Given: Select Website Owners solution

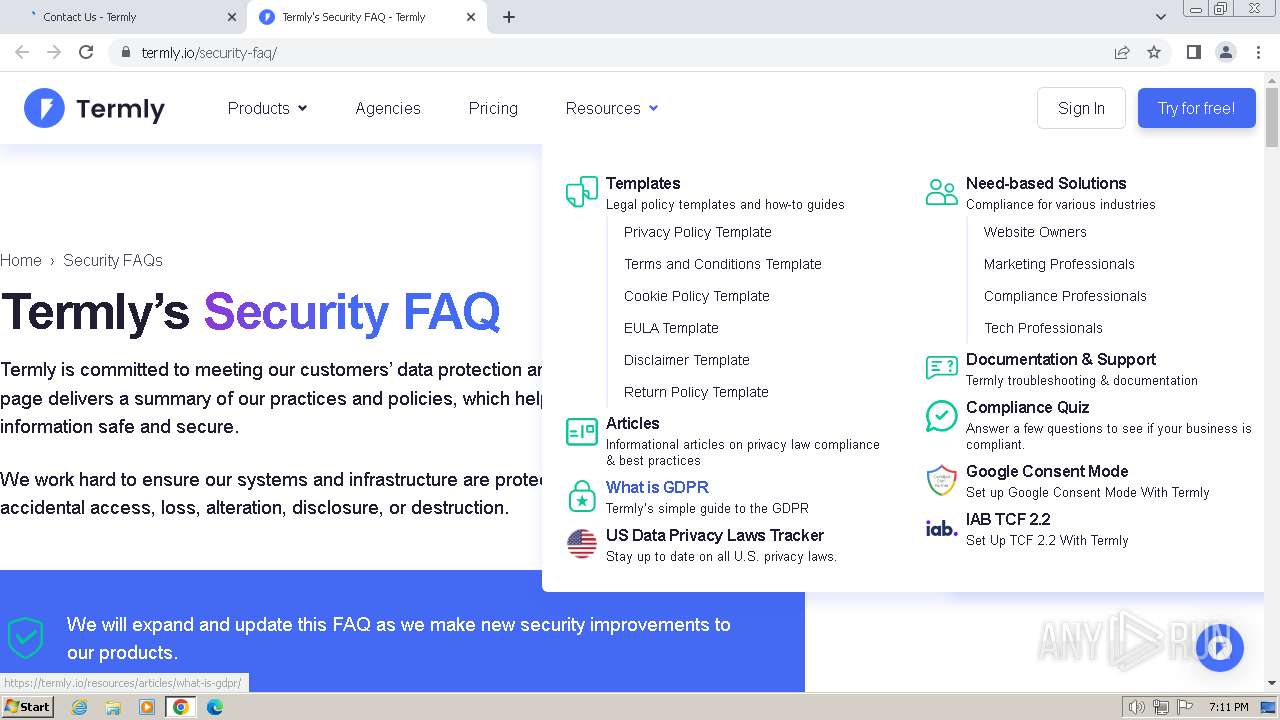Looking at the screenshot, I should (x=1035, y=232).
